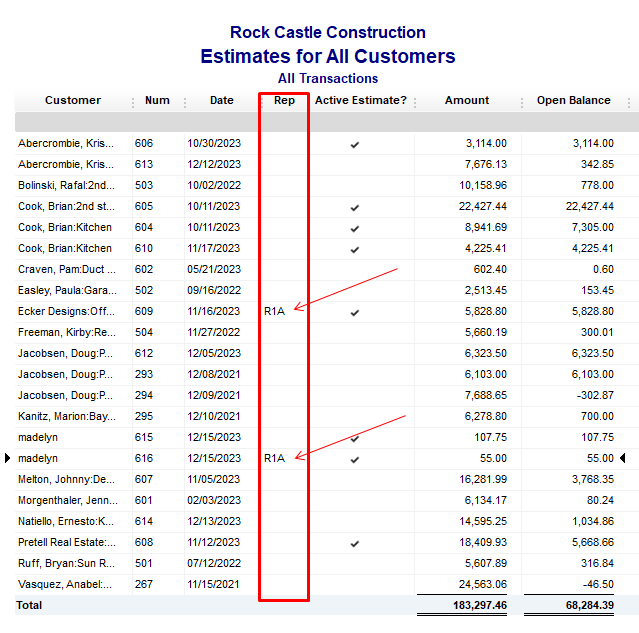Select Jacobsen, Doug on estimate 612 row
This screenshot has width=639, height=633.
[x=65, y=353]
